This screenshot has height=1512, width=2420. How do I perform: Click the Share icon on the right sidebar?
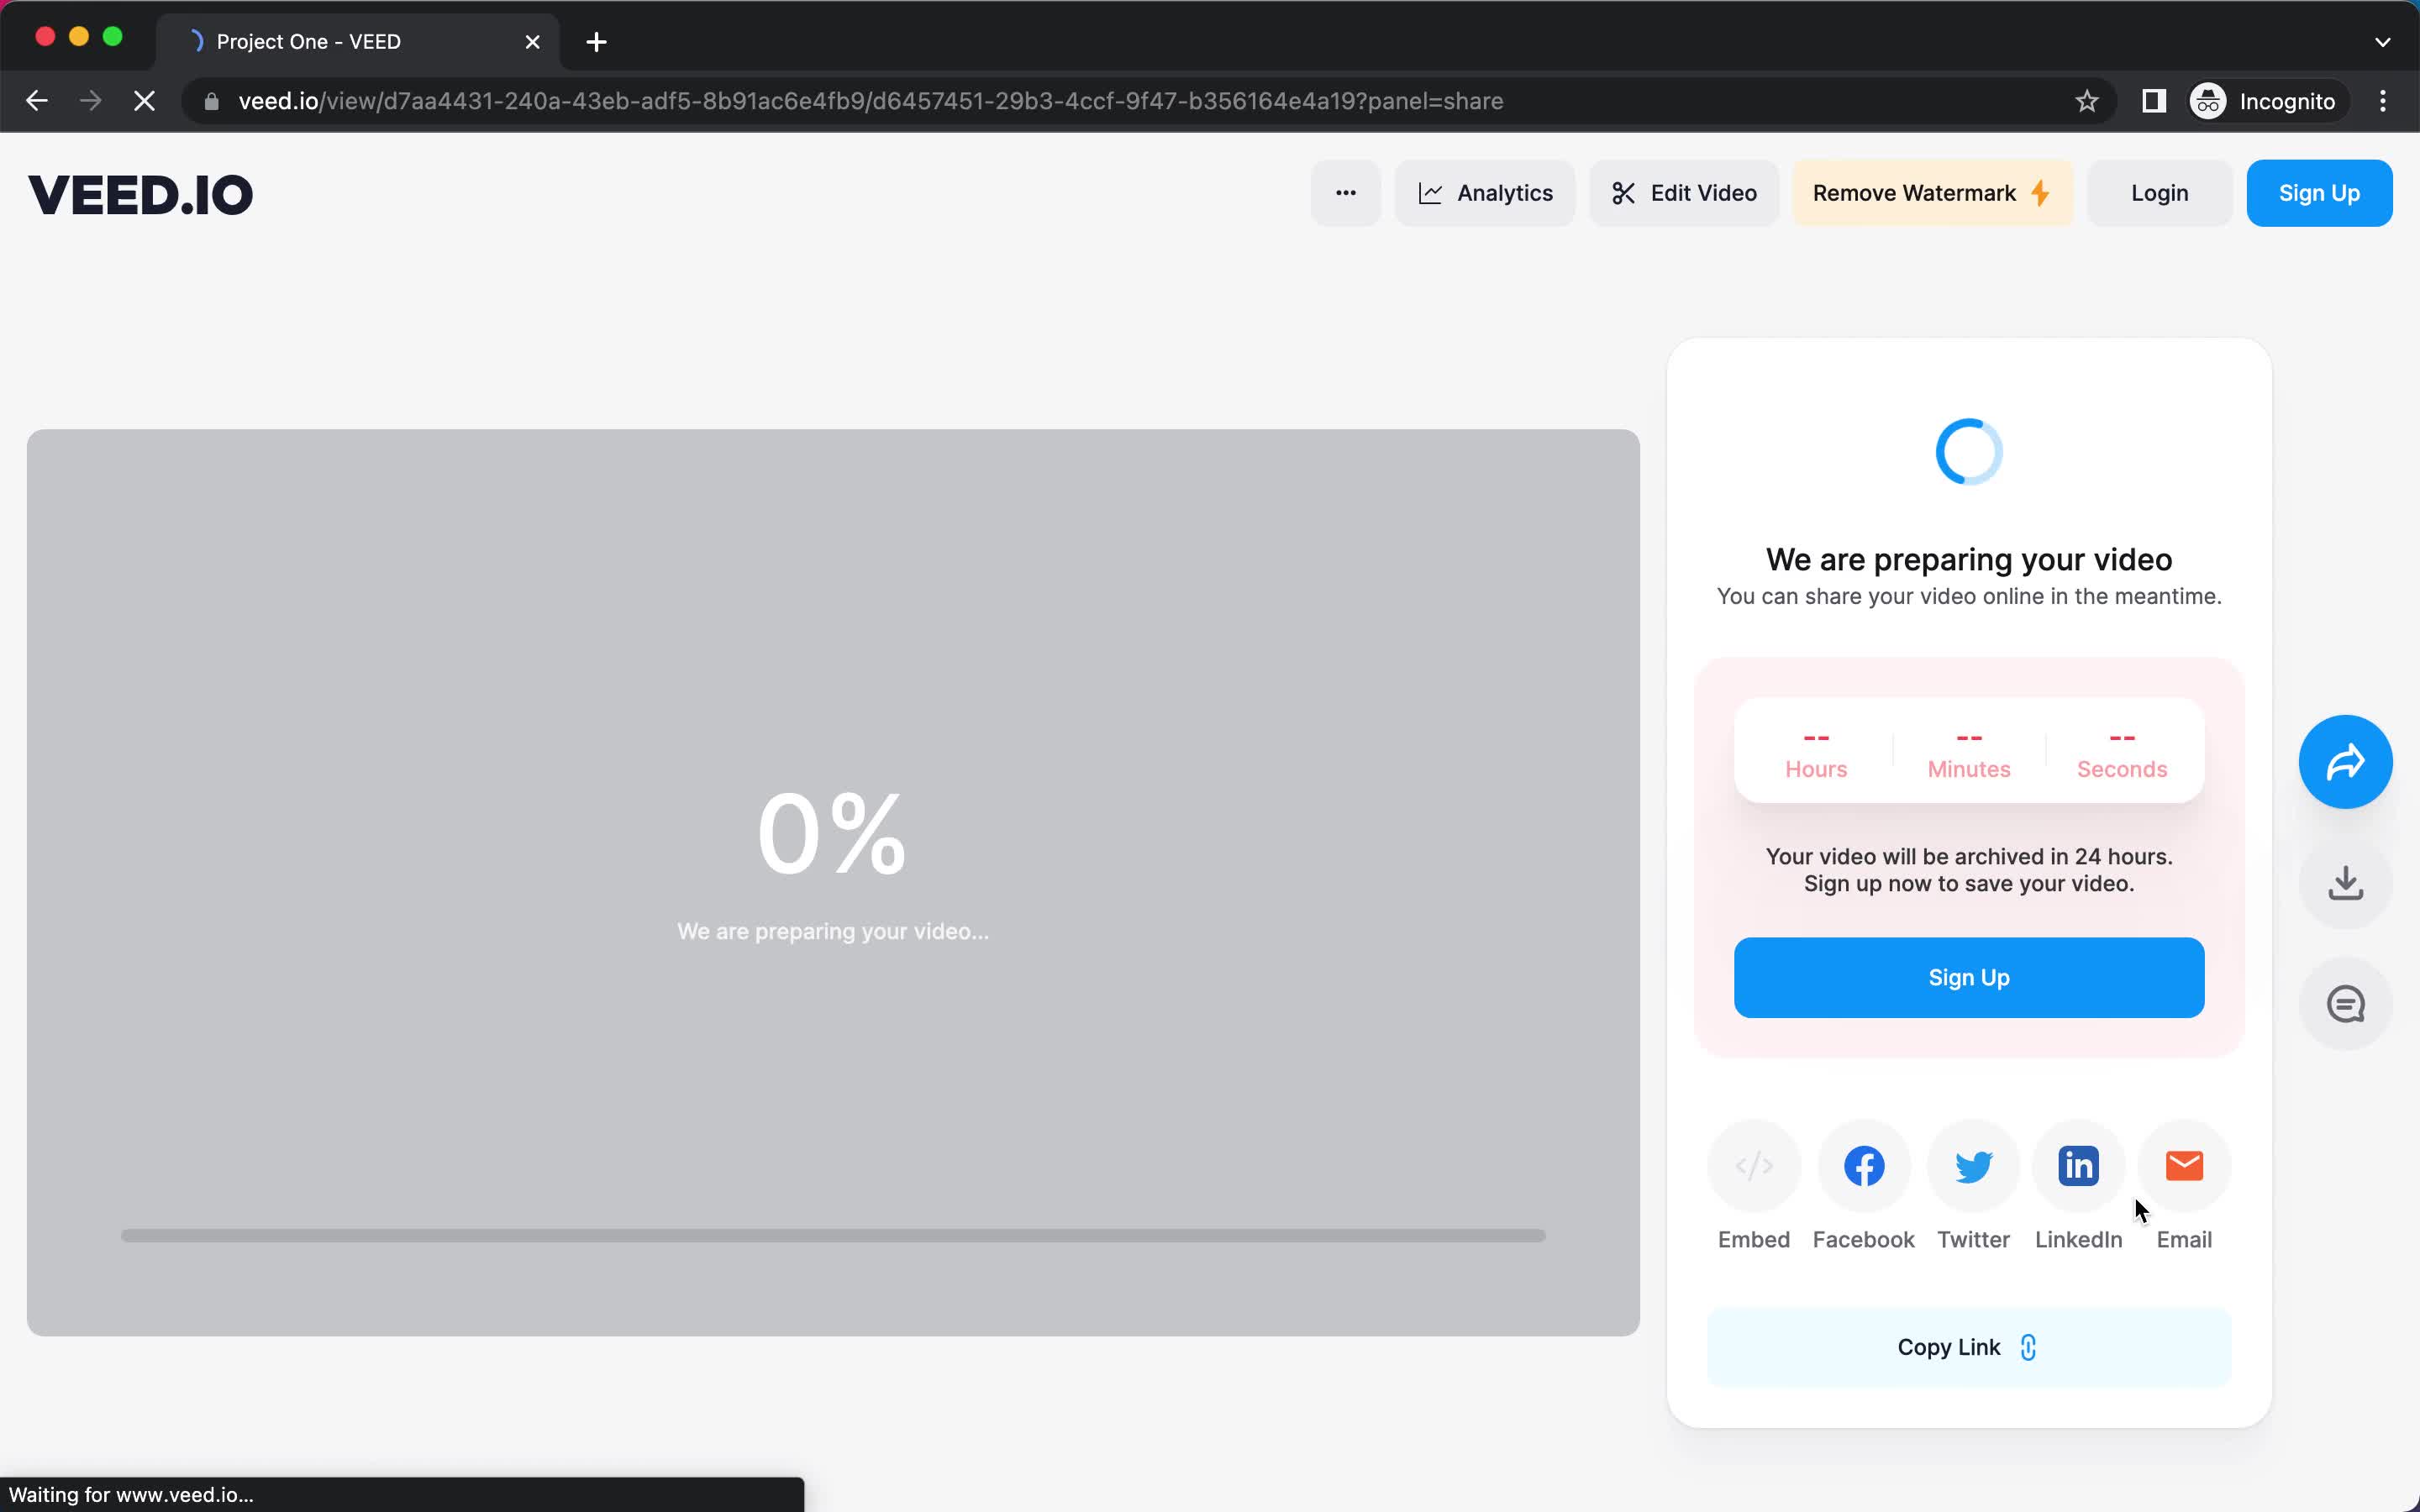point(2345,761)
